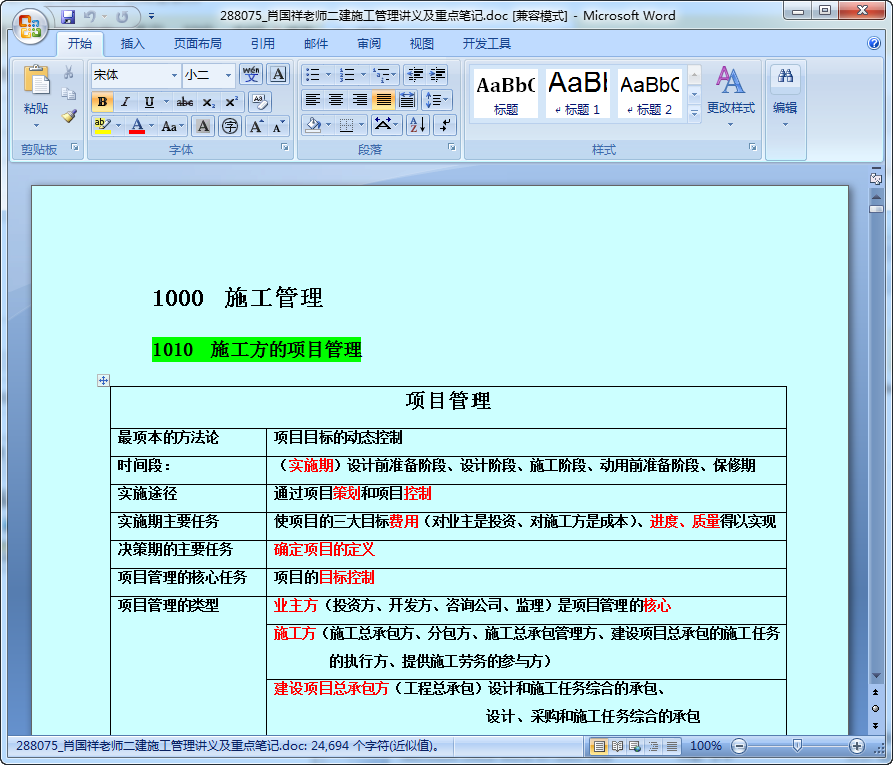Open the View tab
893x765 pixels.
pyautogui.click(x=422, y=44)
